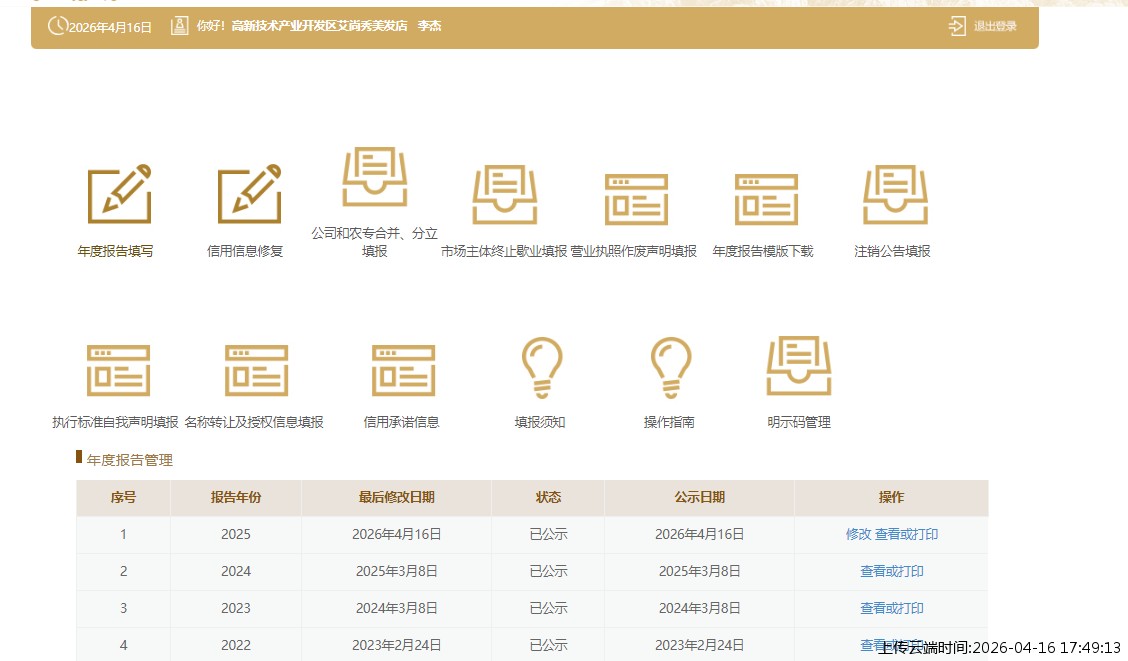This screenshot has height=661, width=1128.
Task: Open 查看或打印 for 2023 report
Action: (x=891, y=608)
